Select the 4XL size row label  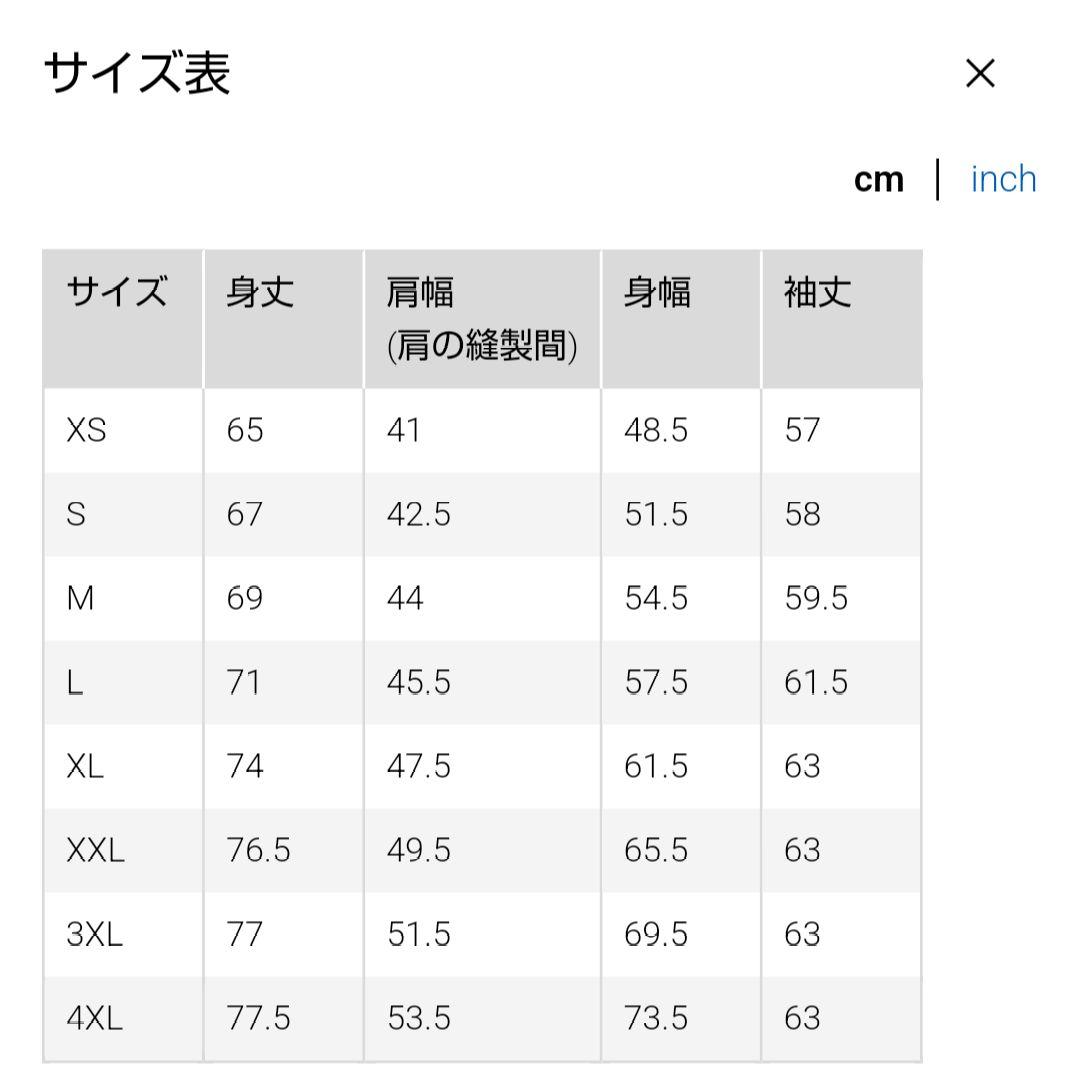coord(94,1019)
